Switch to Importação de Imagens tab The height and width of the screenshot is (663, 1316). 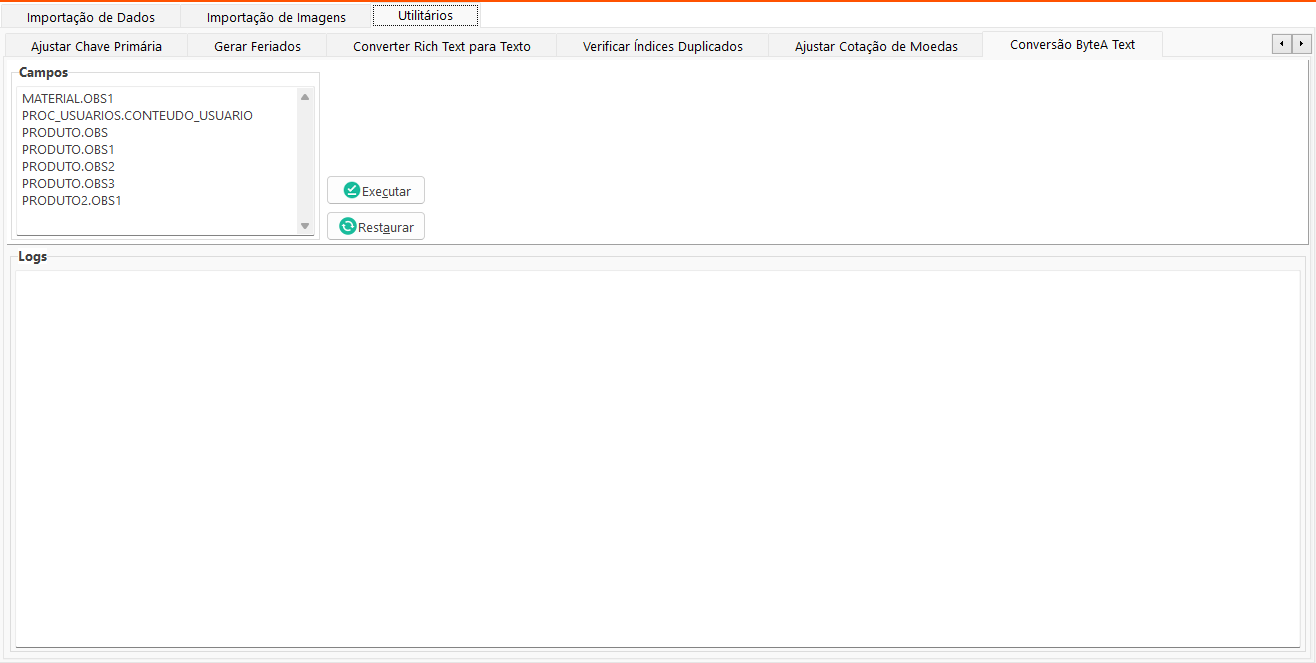276,17
